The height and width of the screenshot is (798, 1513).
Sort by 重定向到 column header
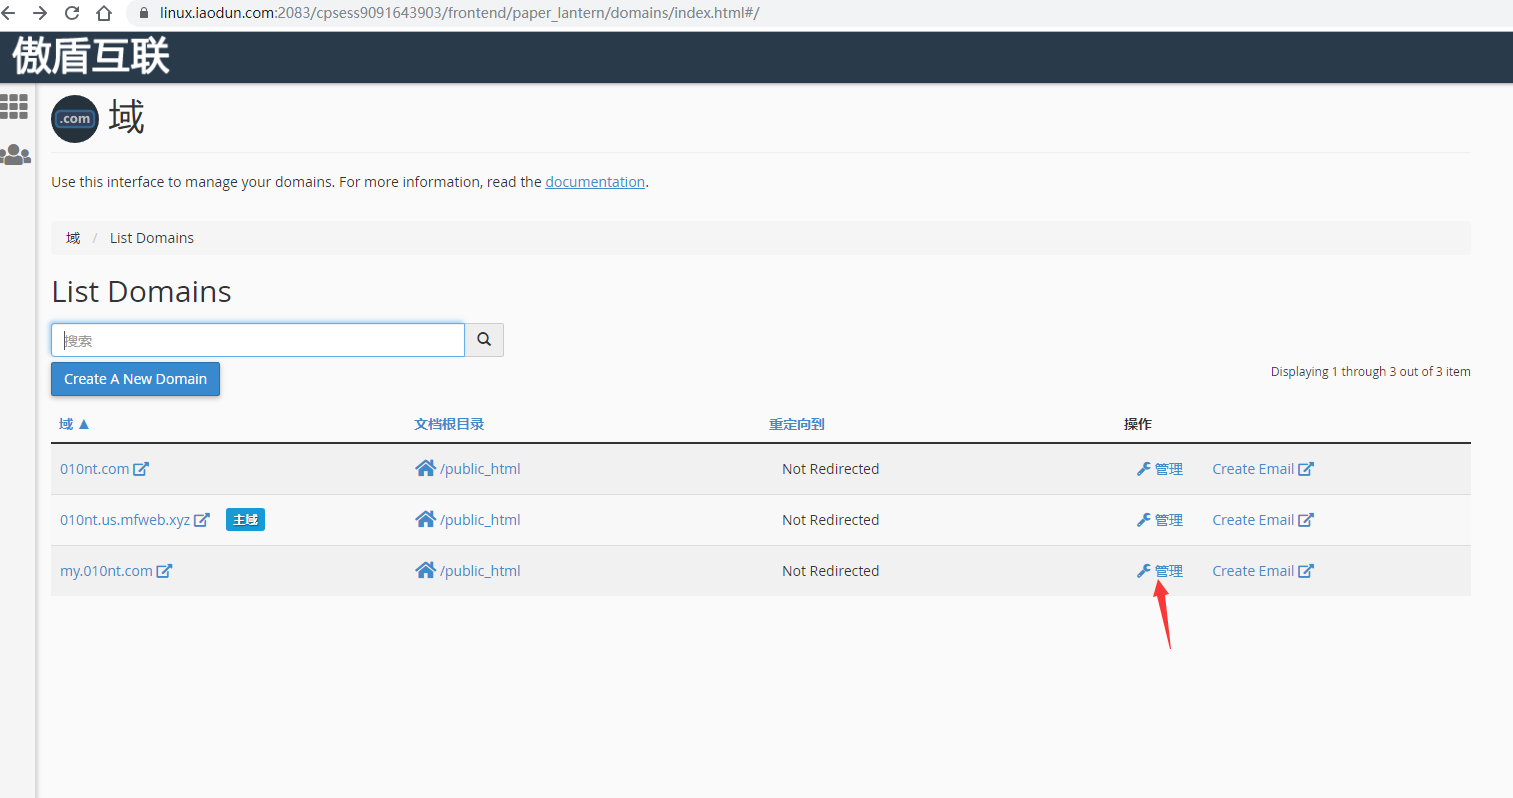(796, 424)
